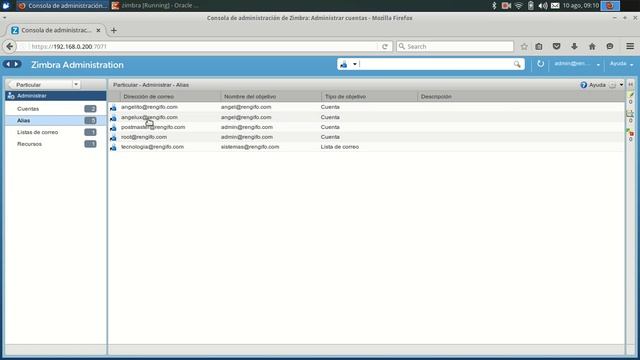The image size is (640, 360).
Task: Click the Descripción column header
Action: click(x=521, y=97)
